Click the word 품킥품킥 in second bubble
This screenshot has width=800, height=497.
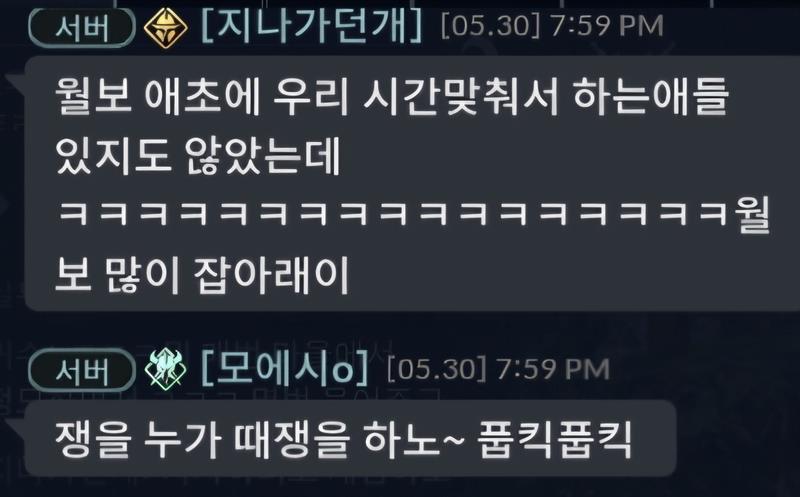(555, 439)
